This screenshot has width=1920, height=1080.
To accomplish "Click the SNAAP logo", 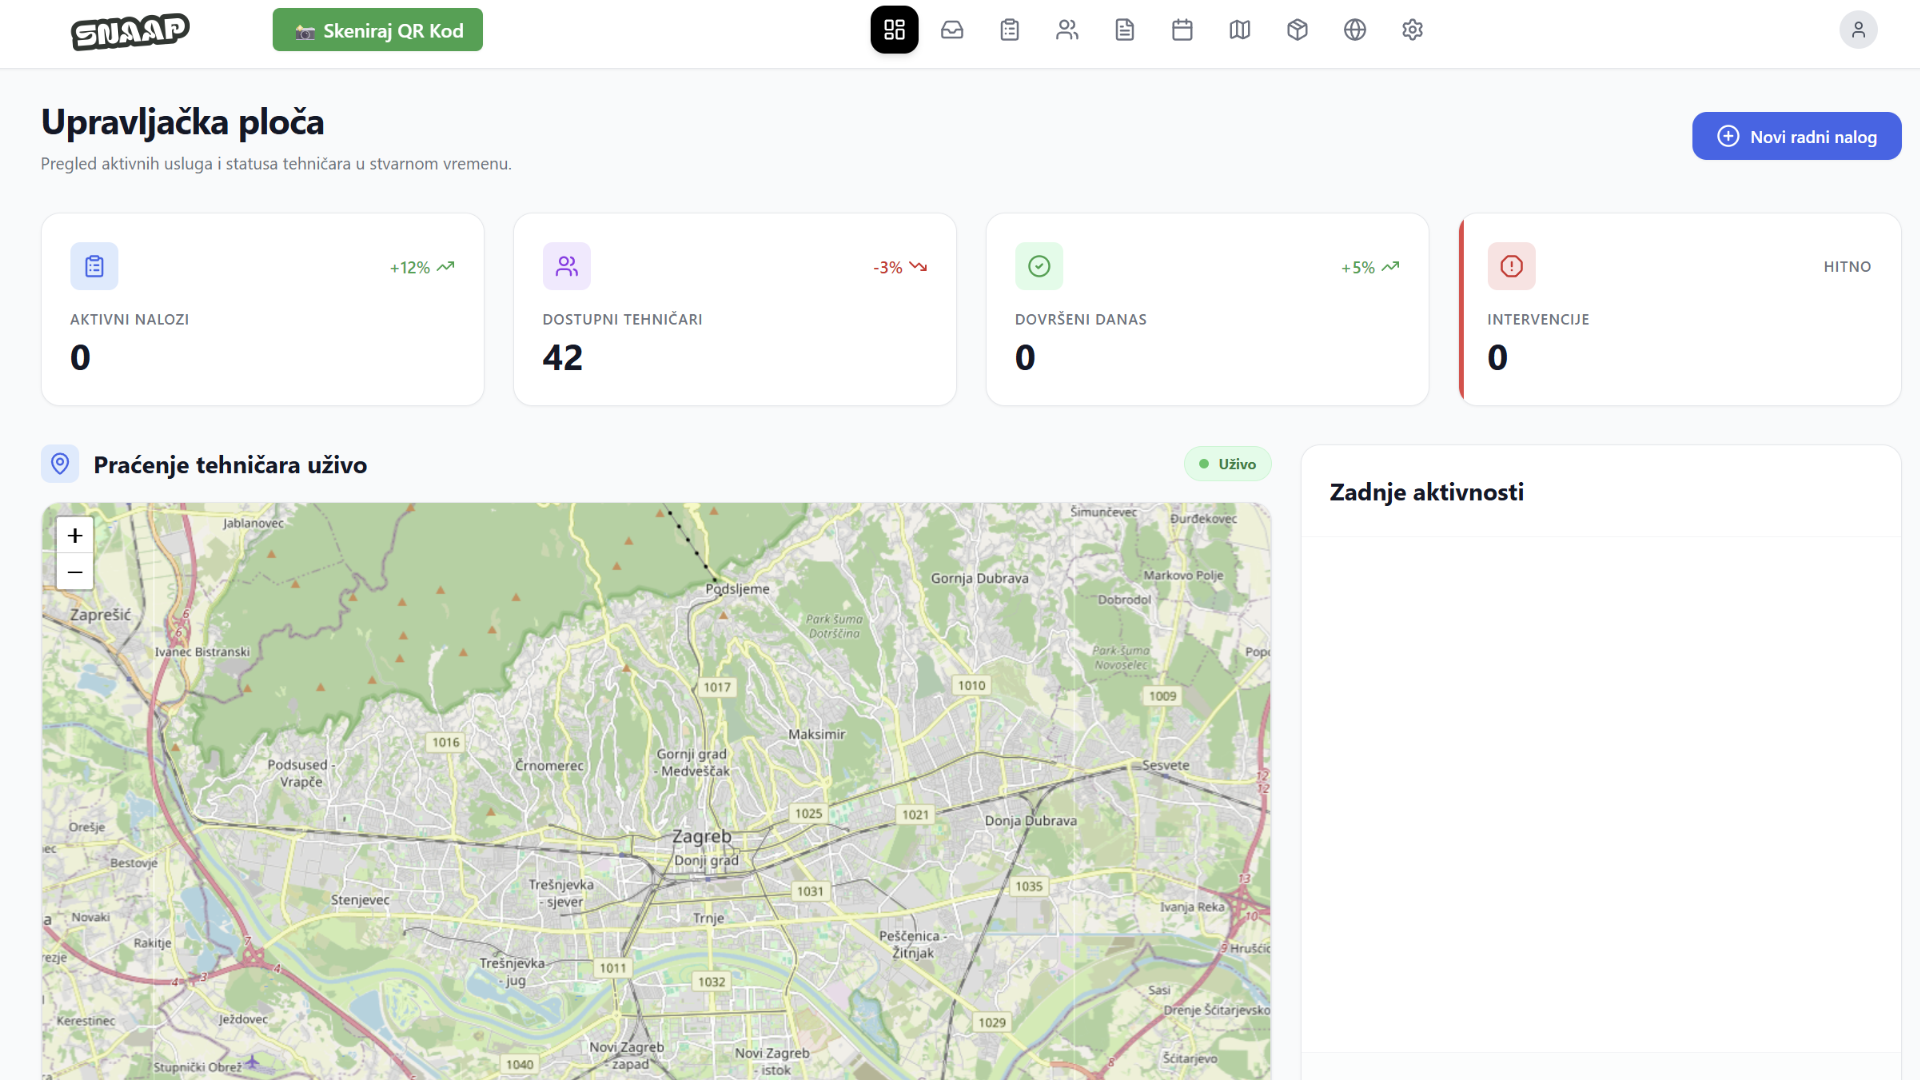I will (130, 31).
